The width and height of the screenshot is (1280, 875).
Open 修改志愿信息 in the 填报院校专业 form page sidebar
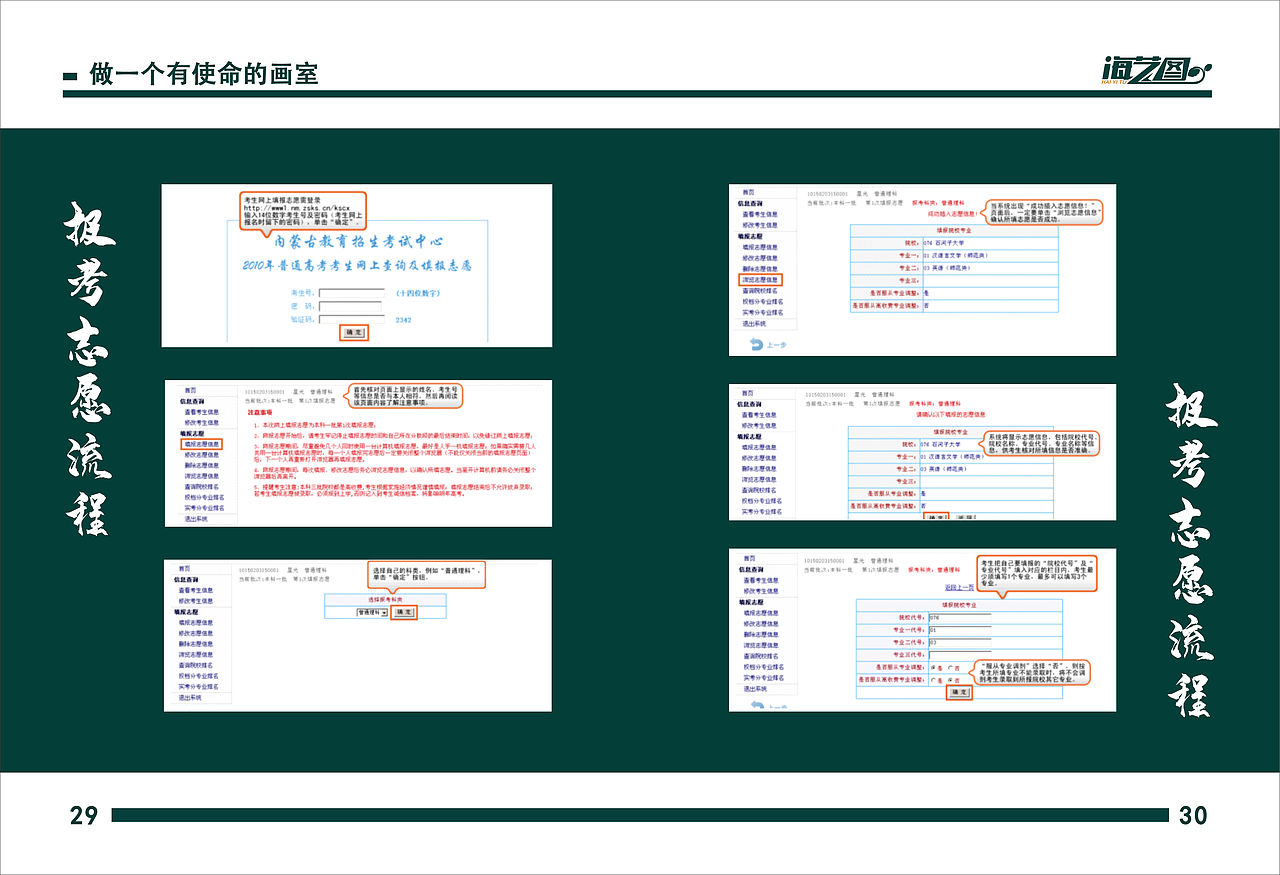click(761, 624)
